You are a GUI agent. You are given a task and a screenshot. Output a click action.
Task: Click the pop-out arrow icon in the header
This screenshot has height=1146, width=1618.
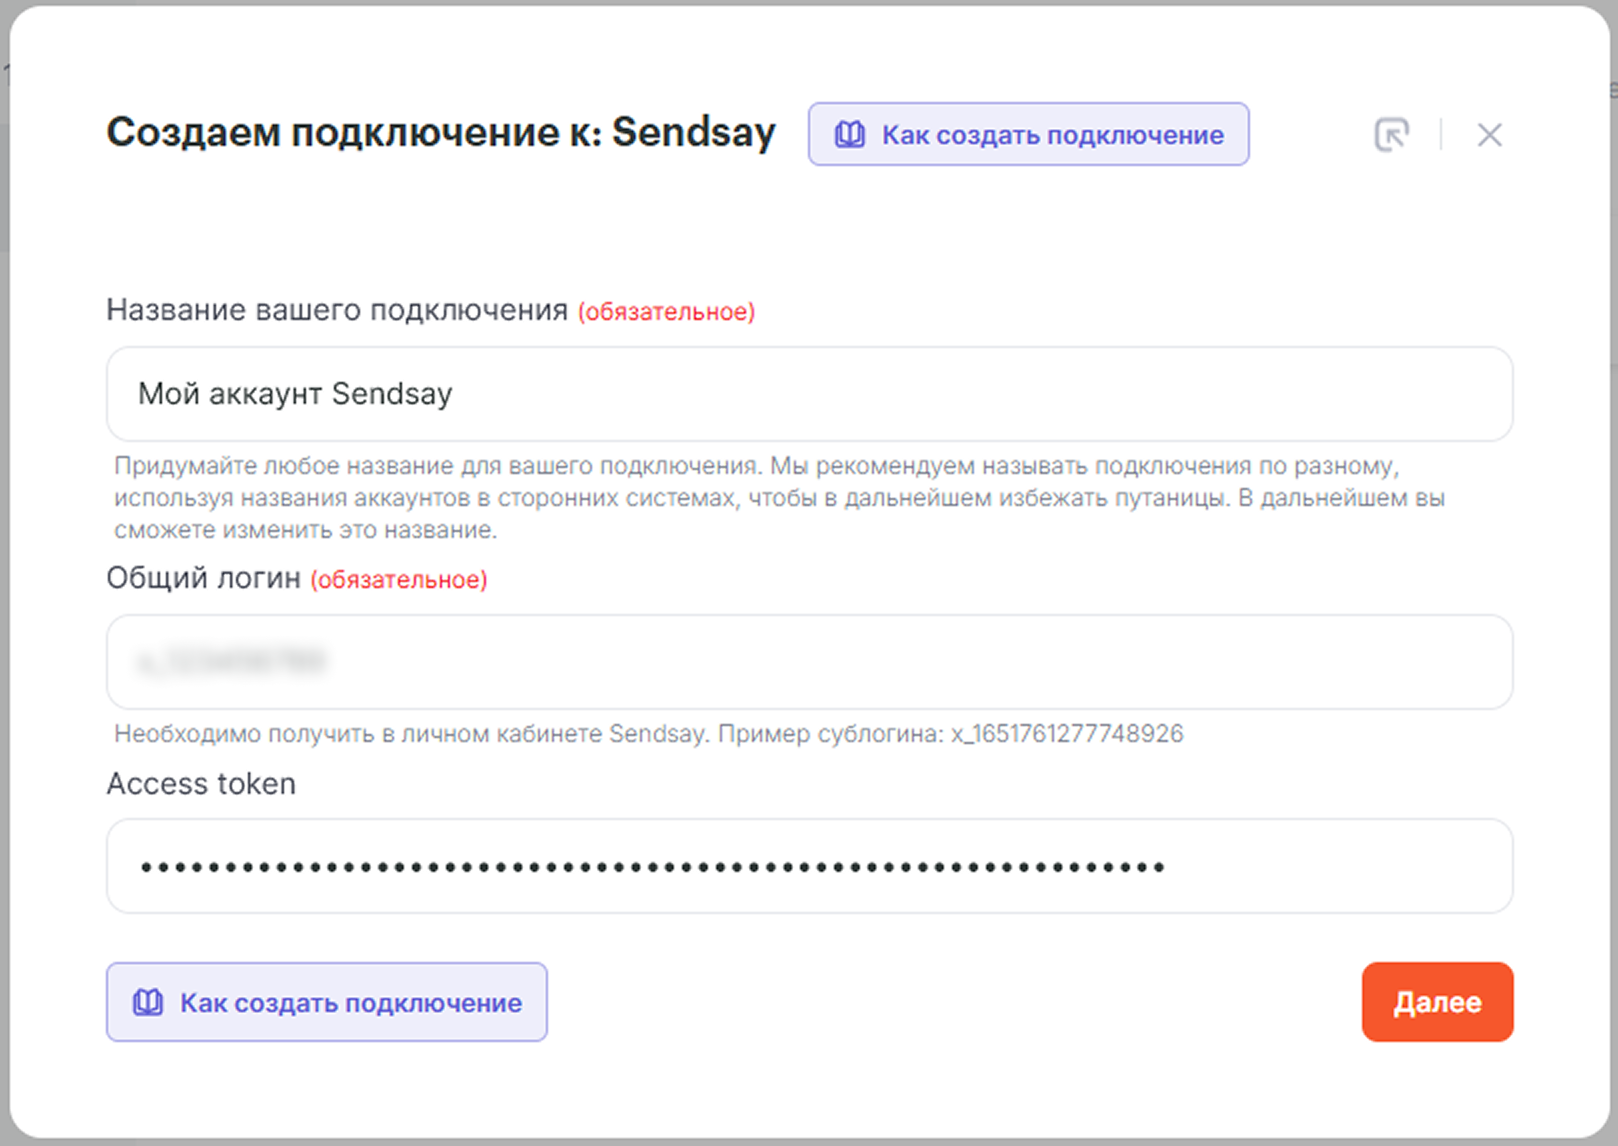point(1391,135)
